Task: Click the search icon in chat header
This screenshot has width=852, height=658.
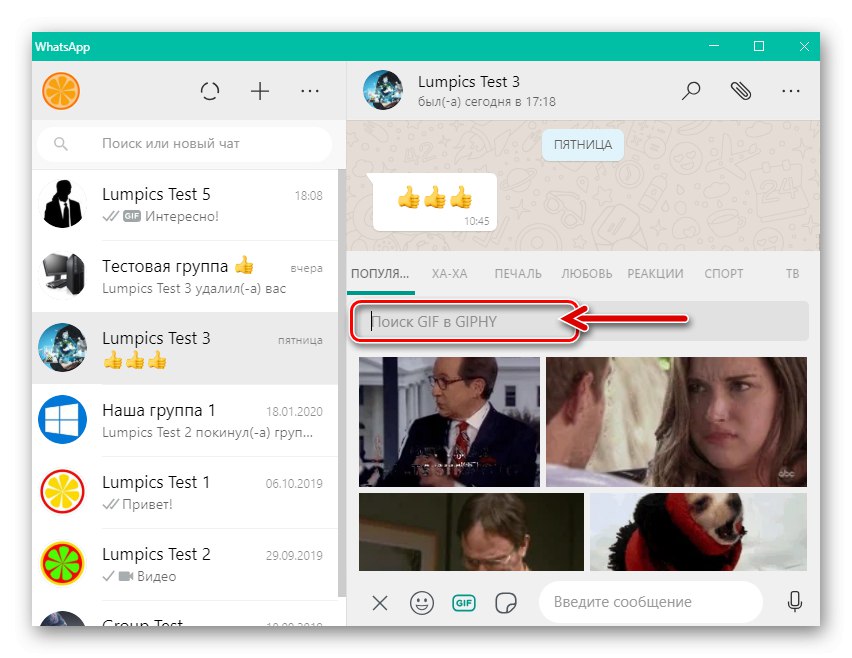Action: [x=690, y=90]
